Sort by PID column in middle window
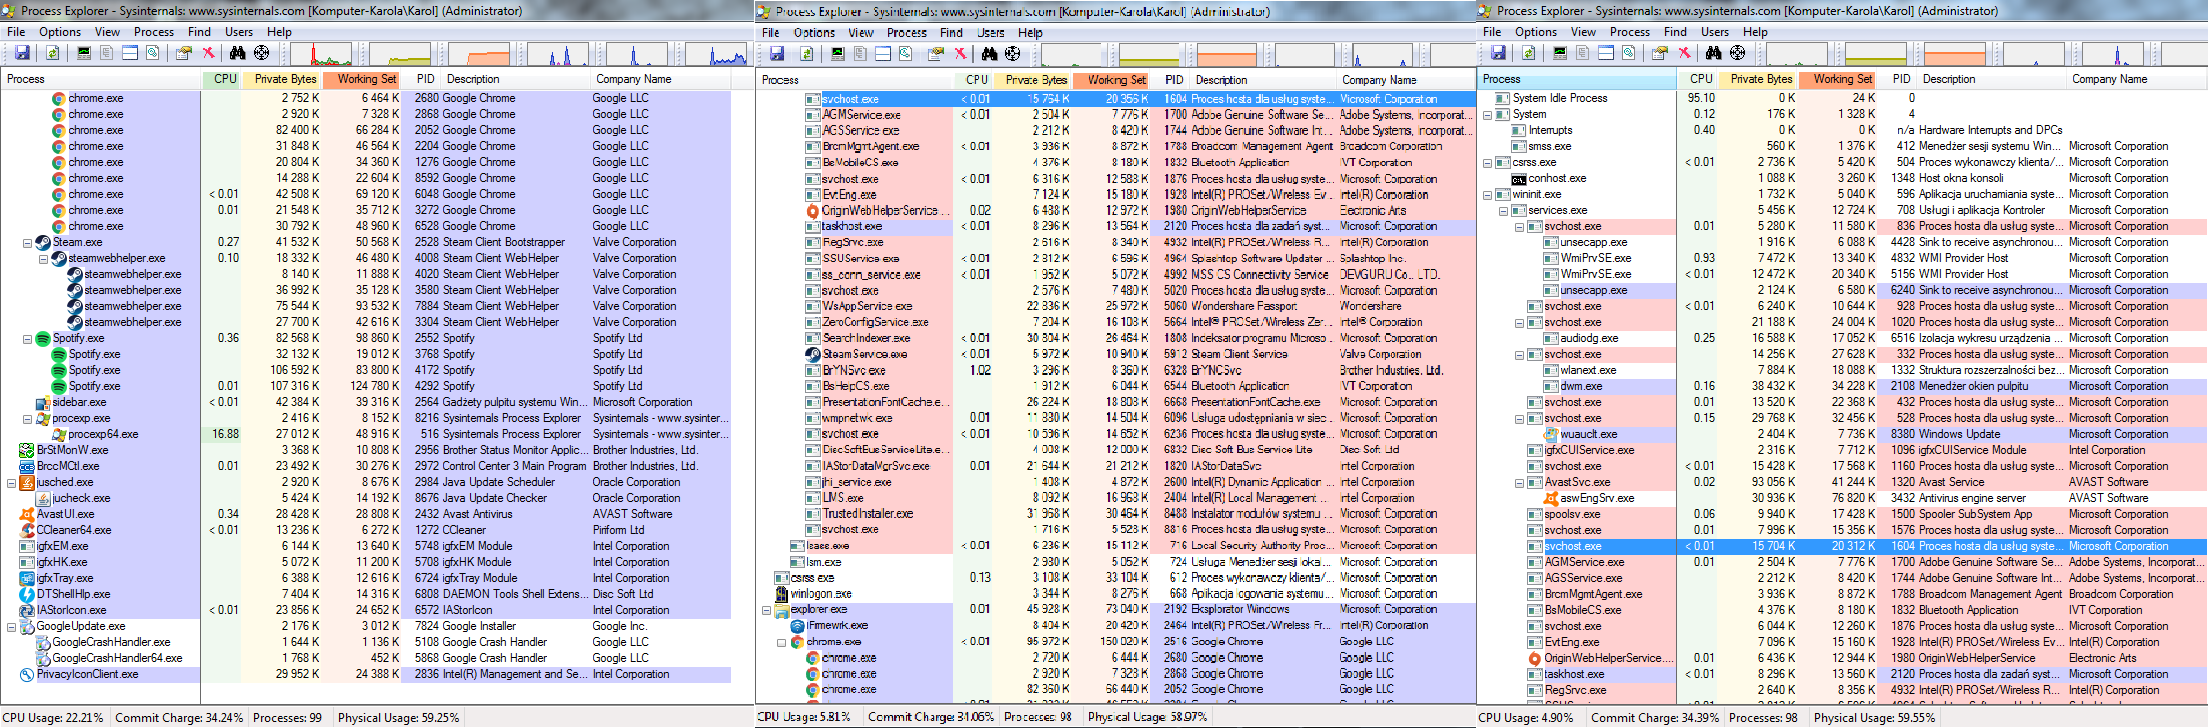This screenshot has width=2208, height=728. tap(1170, 80)
